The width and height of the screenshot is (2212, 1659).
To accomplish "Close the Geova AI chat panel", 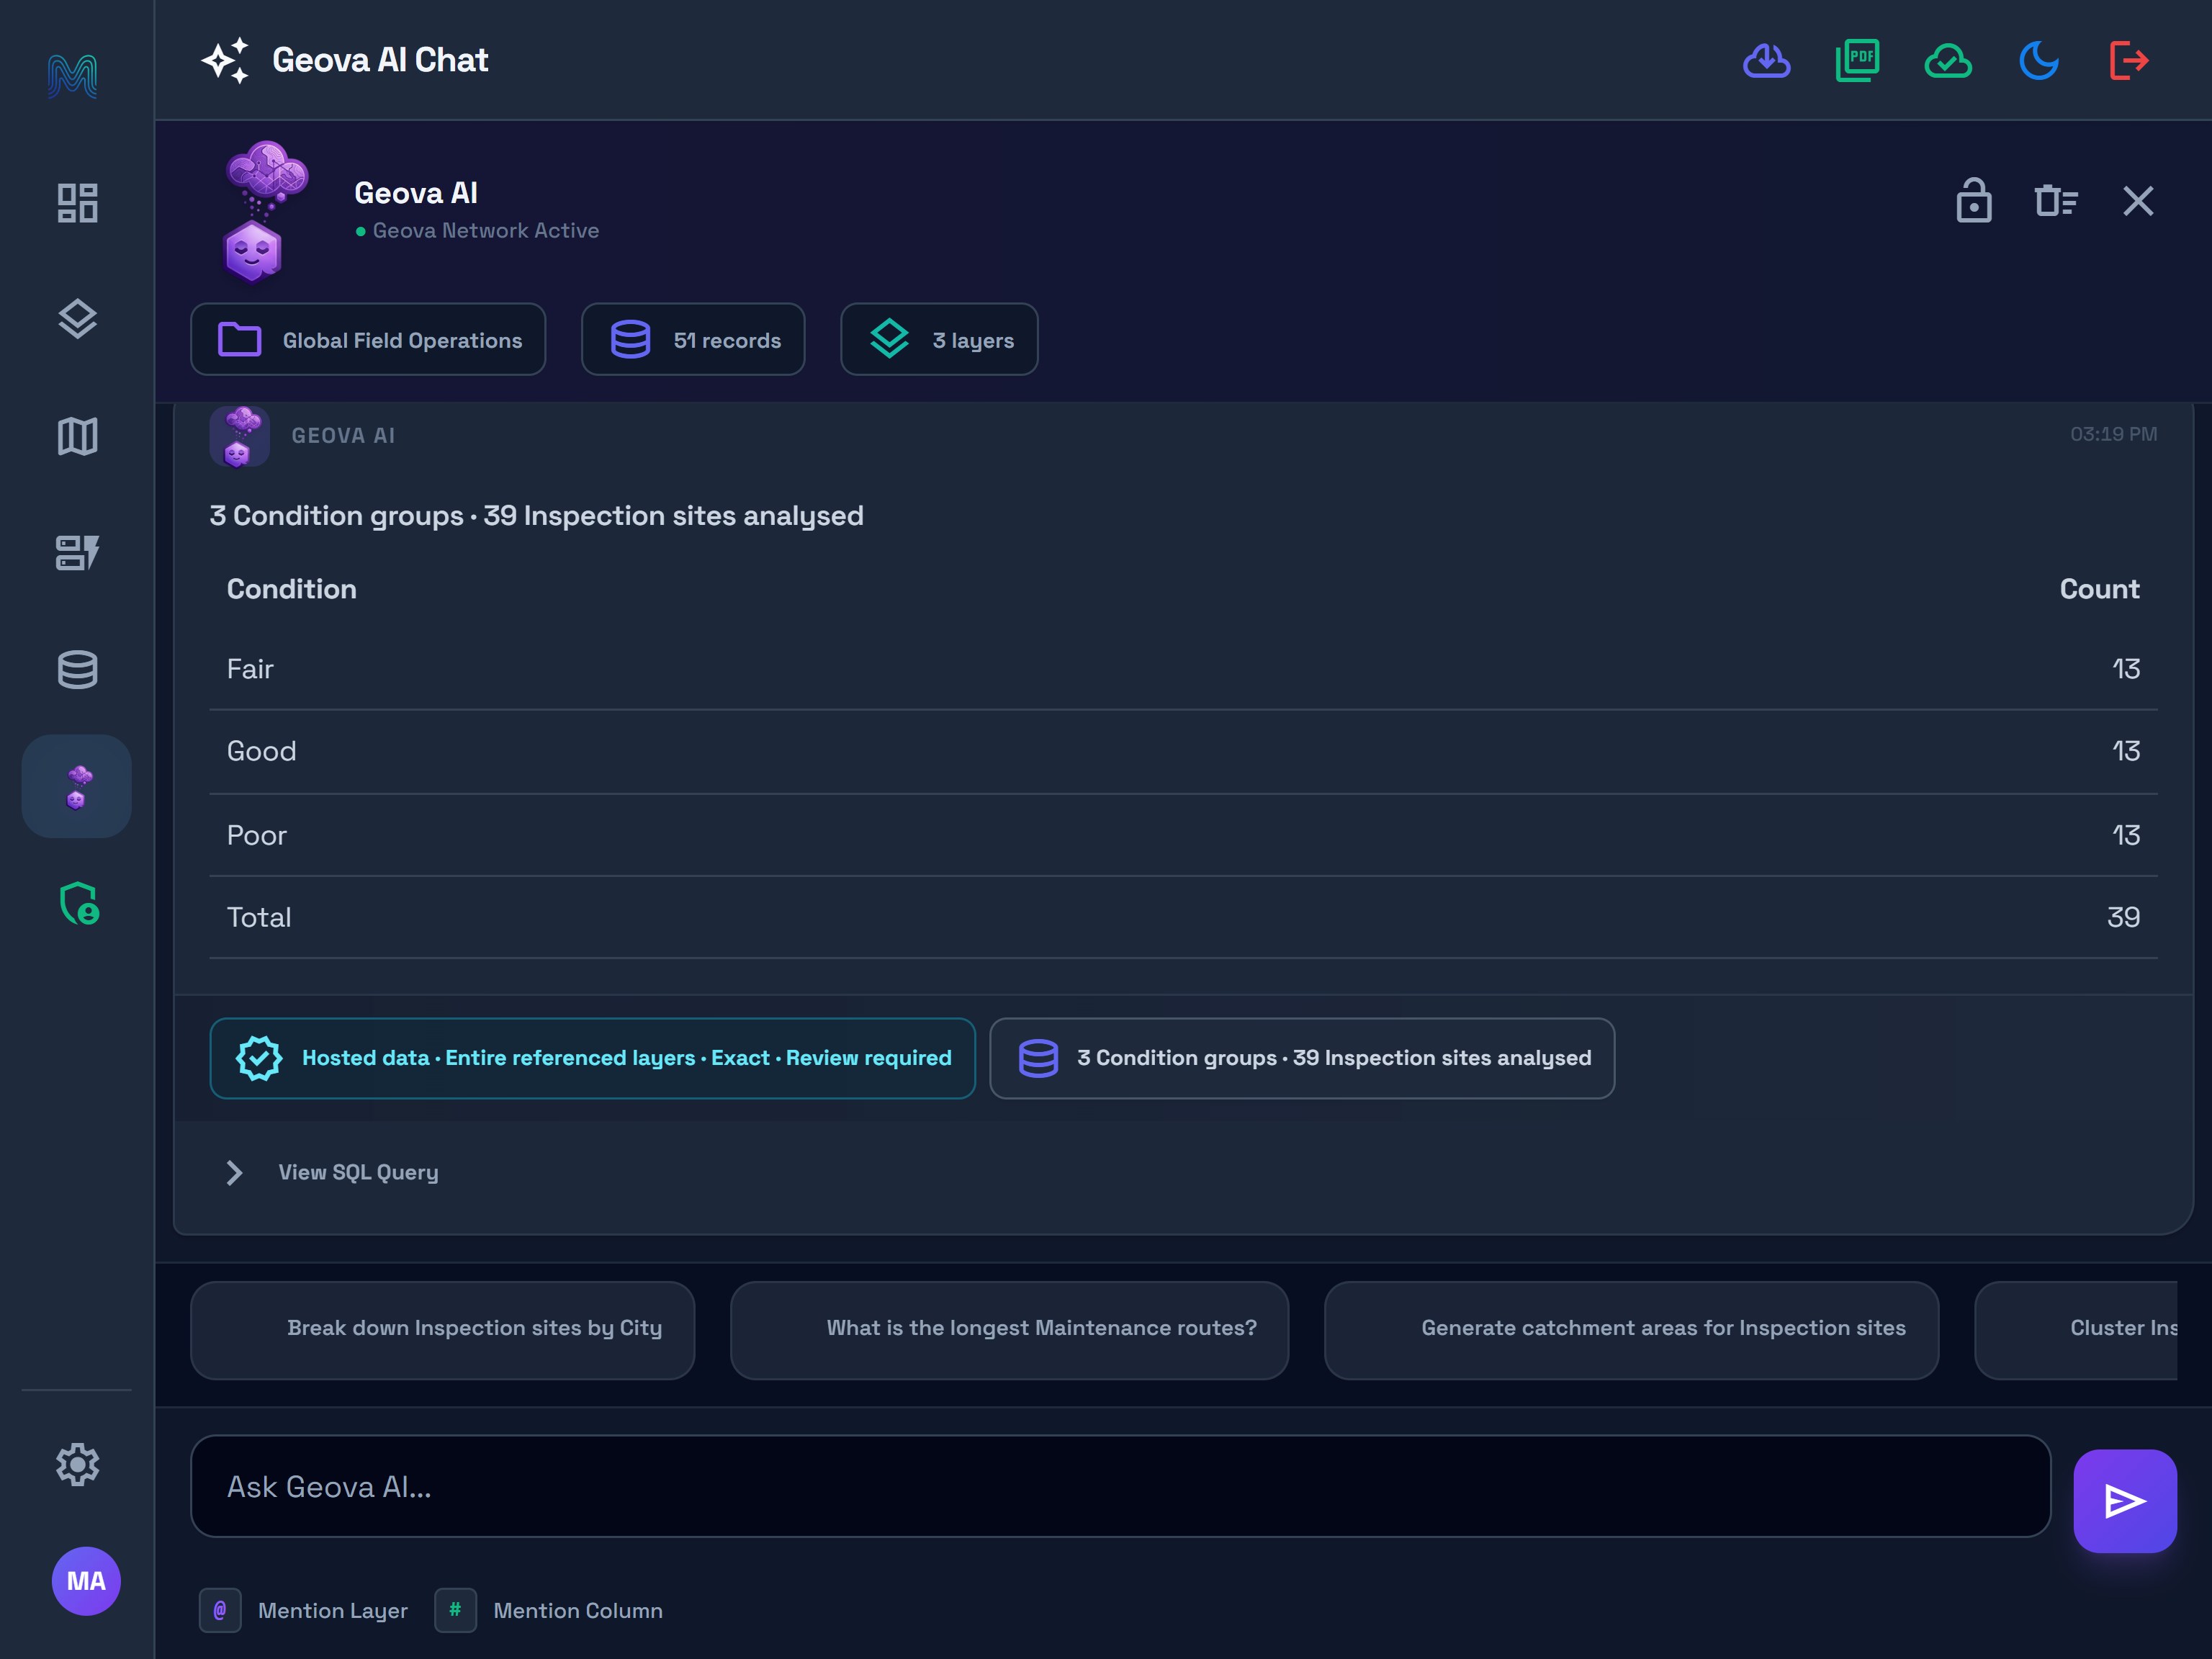I will pos(2139,201).
